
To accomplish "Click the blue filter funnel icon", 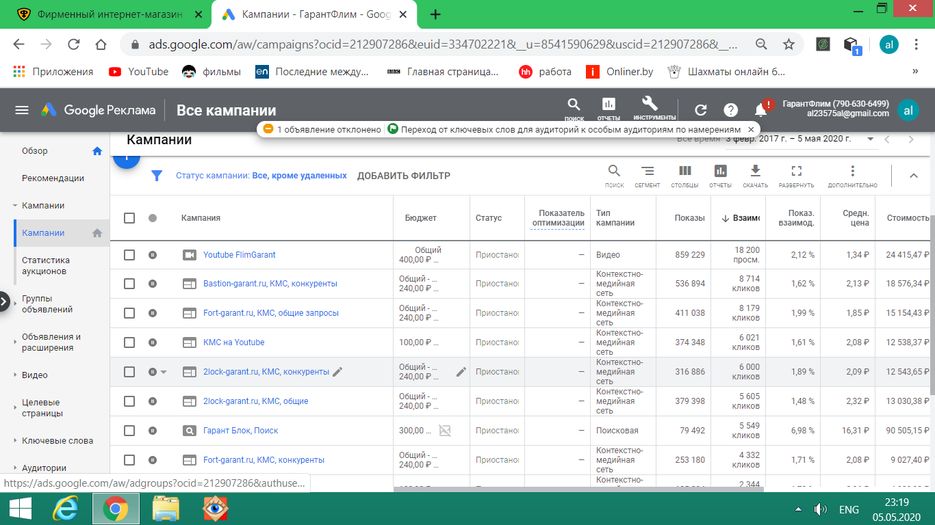I will click(156, 175).
